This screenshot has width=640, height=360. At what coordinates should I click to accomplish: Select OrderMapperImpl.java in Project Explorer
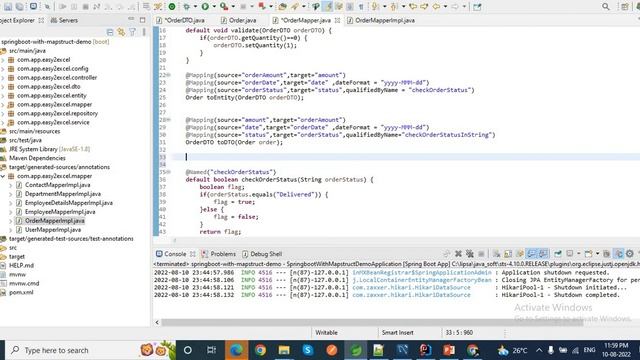pyautogui.click(x=55, y=221)
